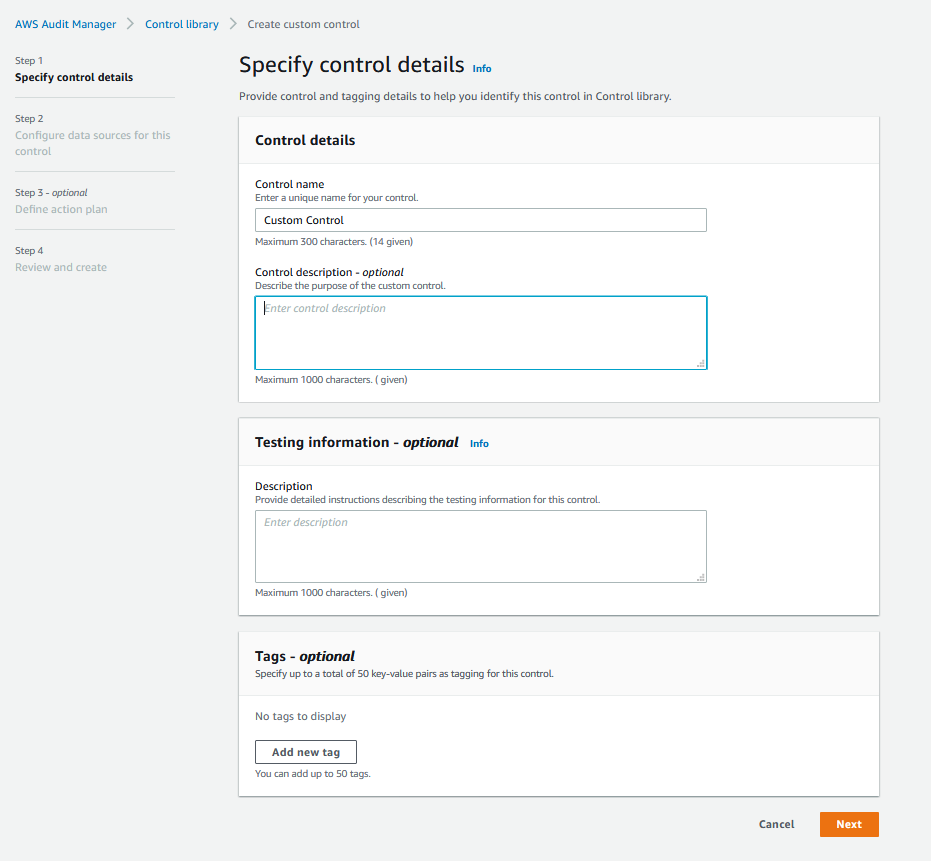Click the chevron after Control library breadcrumb

233,24
